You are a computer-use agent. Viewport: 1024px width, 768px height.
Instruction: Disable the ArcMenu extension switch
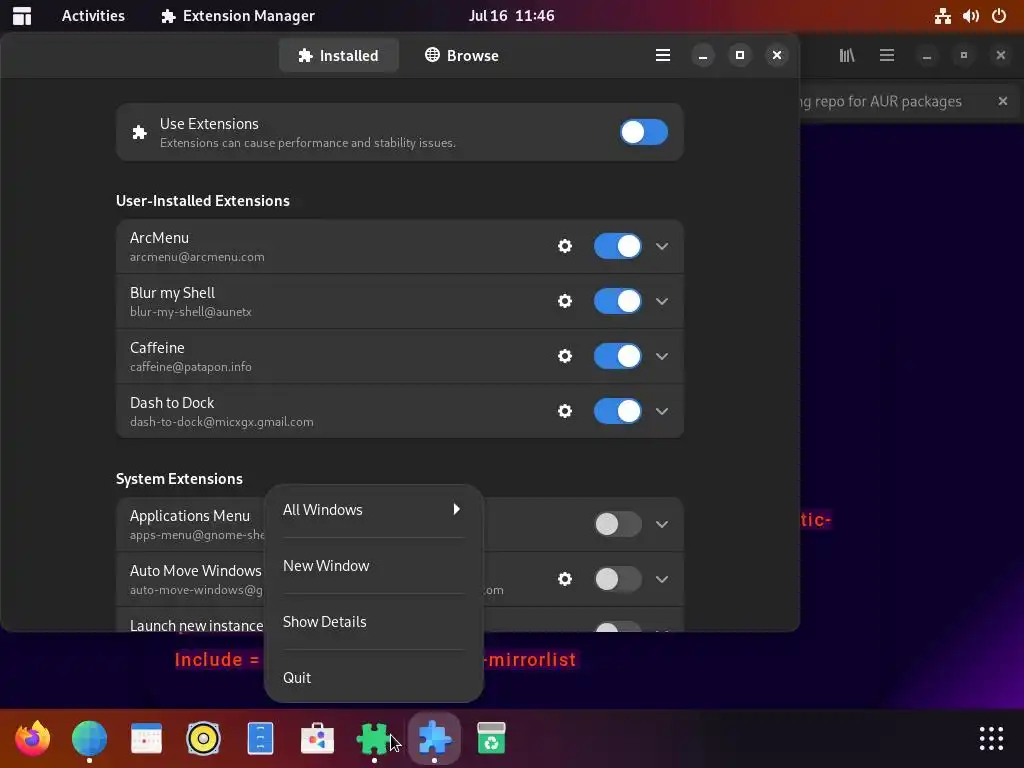point(618,246)
